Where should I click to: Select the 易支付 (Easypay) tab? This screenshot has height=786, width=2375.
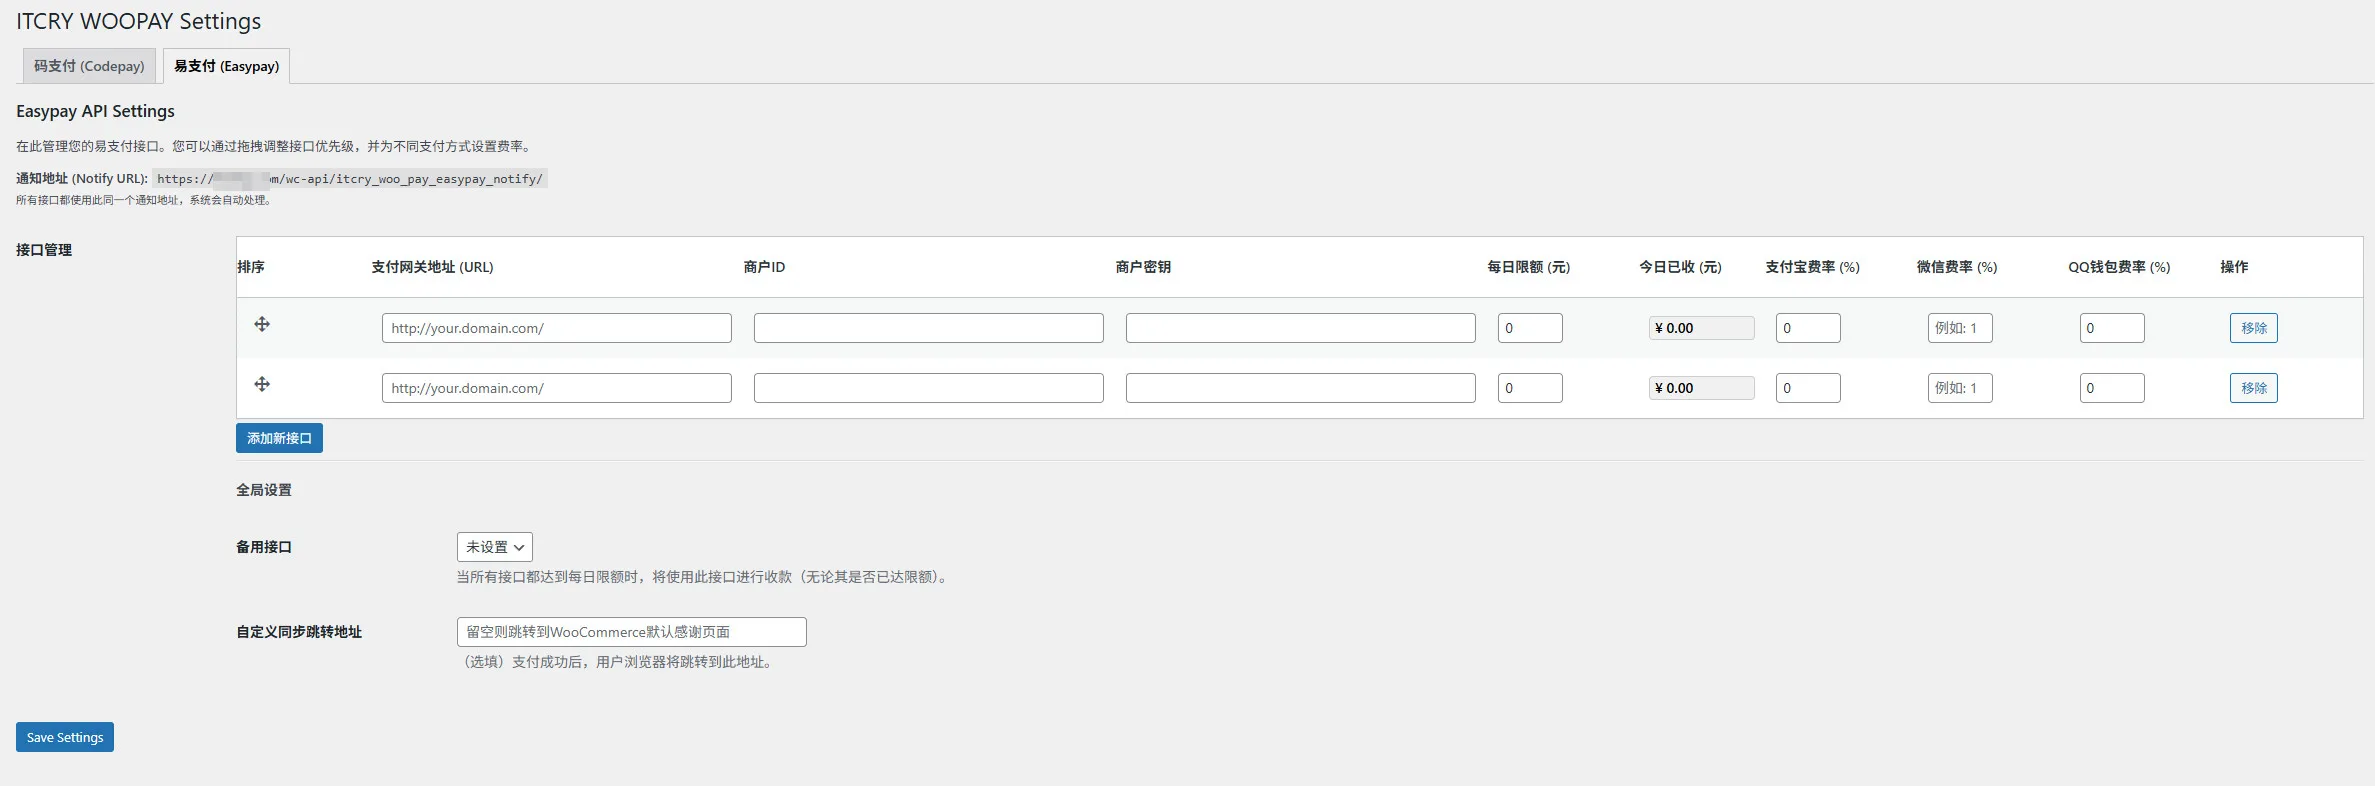pyautogui.click(x=227, y=66)
